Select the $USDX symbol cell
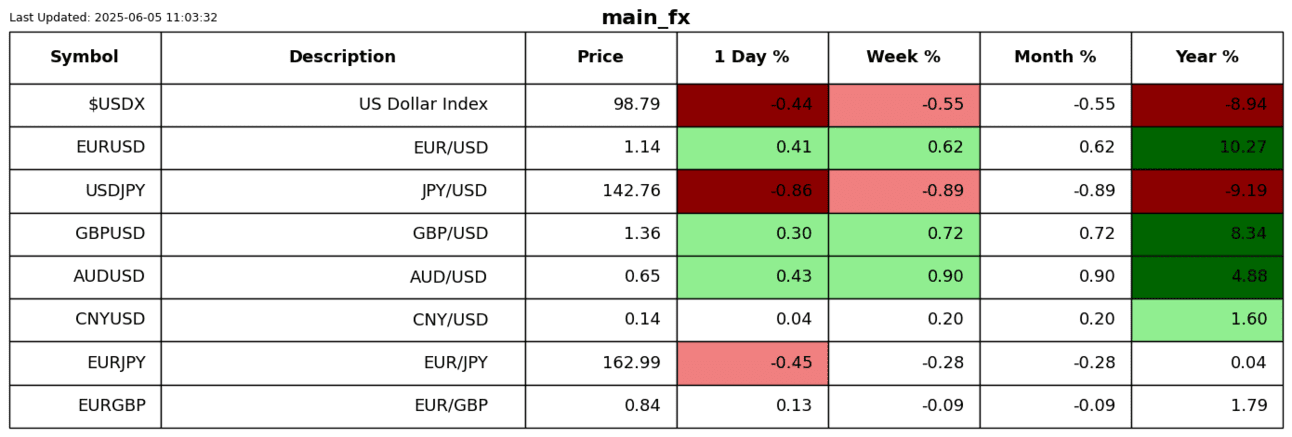 tap(116, 105)
